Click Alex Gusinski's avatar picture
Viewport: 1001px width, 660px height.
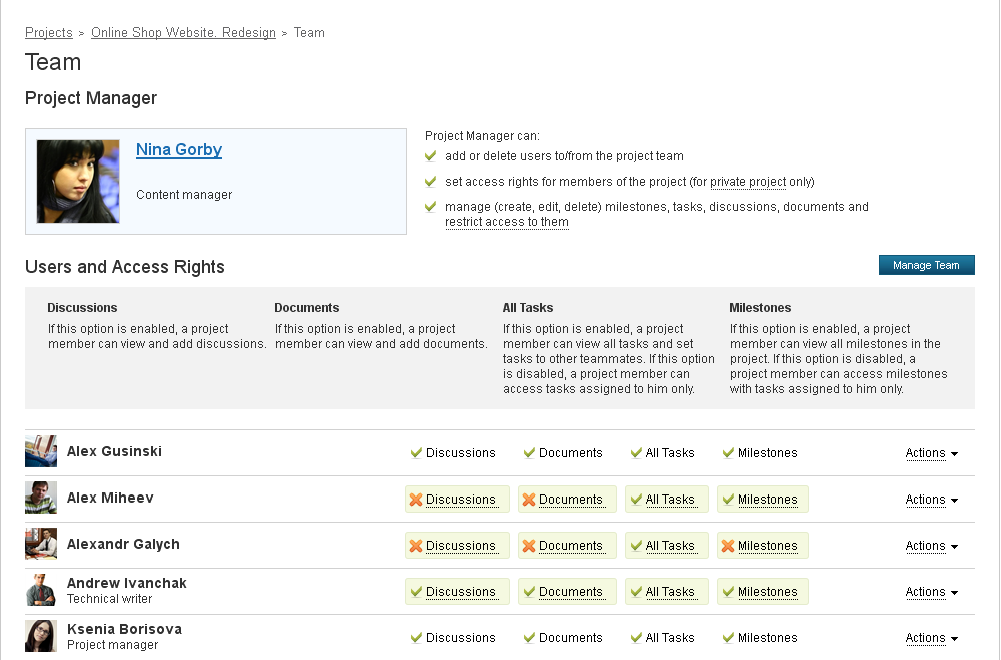coord(41,451)
